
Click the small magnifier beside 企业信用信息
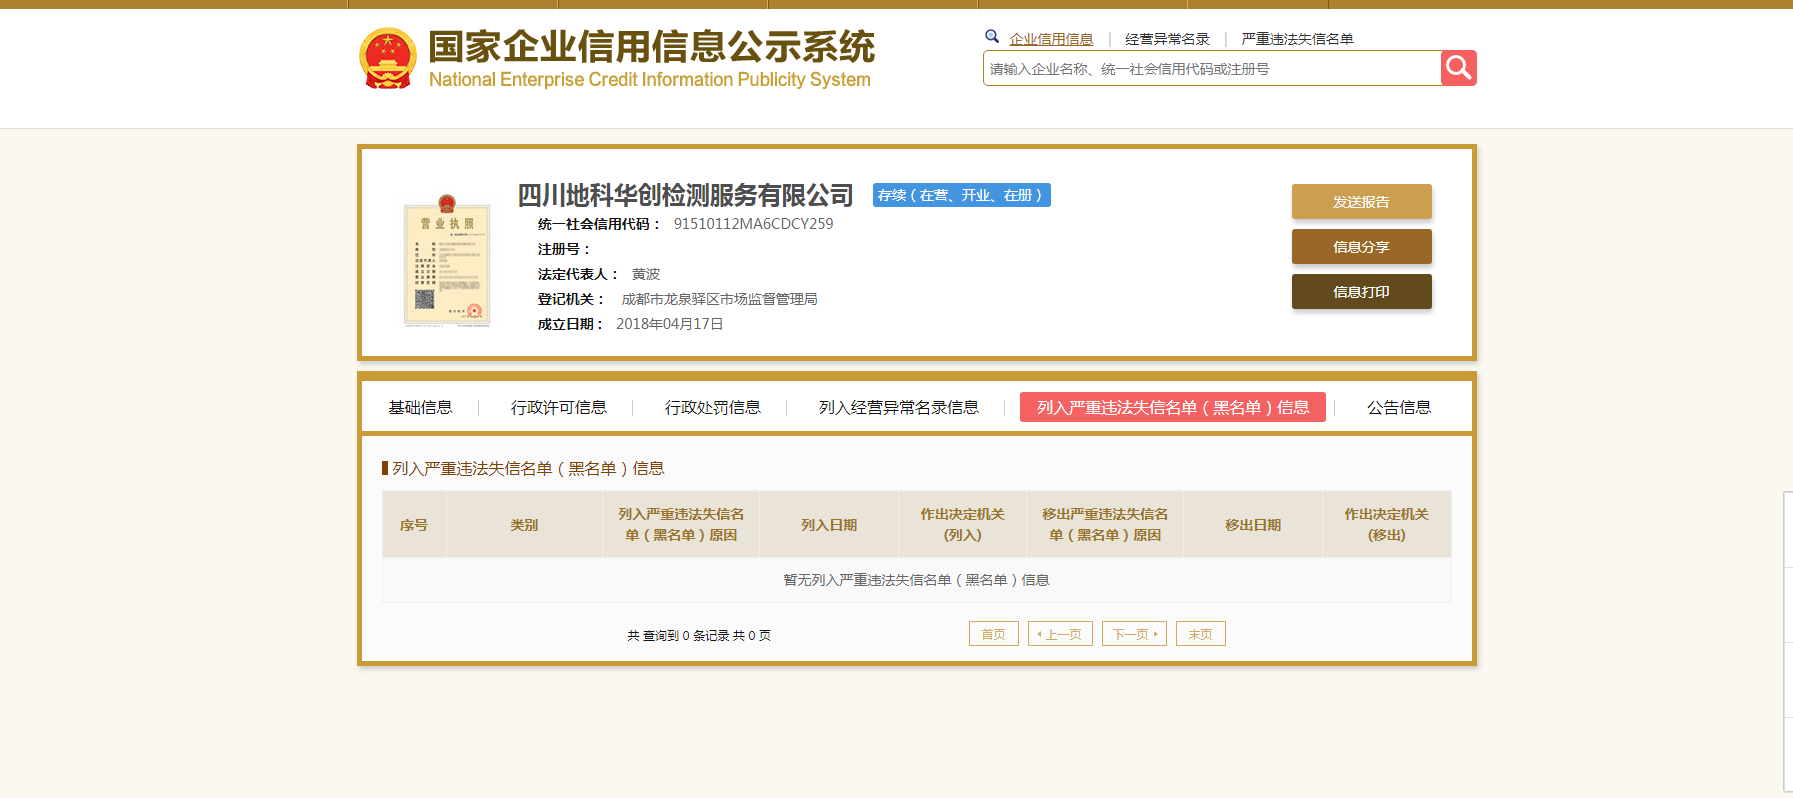pos(992,37)
